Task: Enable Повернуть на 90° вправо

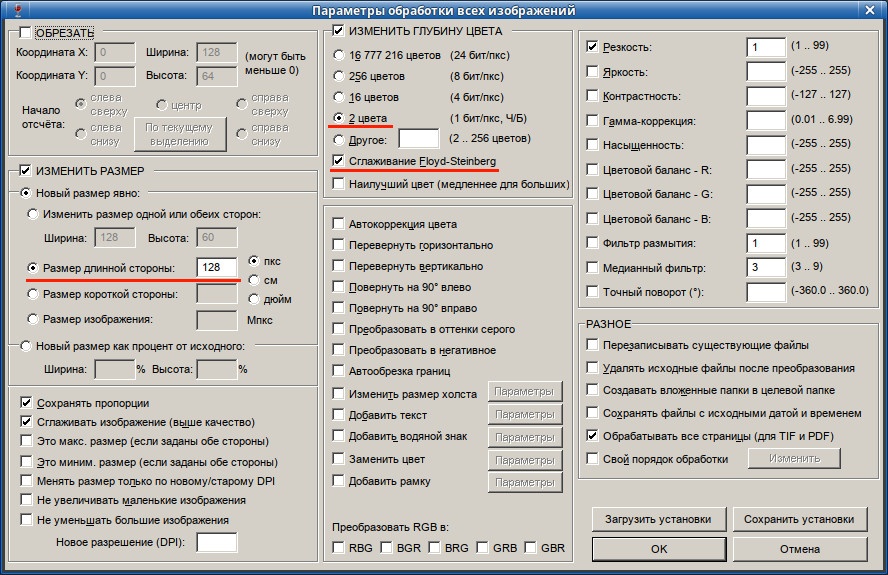Action: pos(338,308)
